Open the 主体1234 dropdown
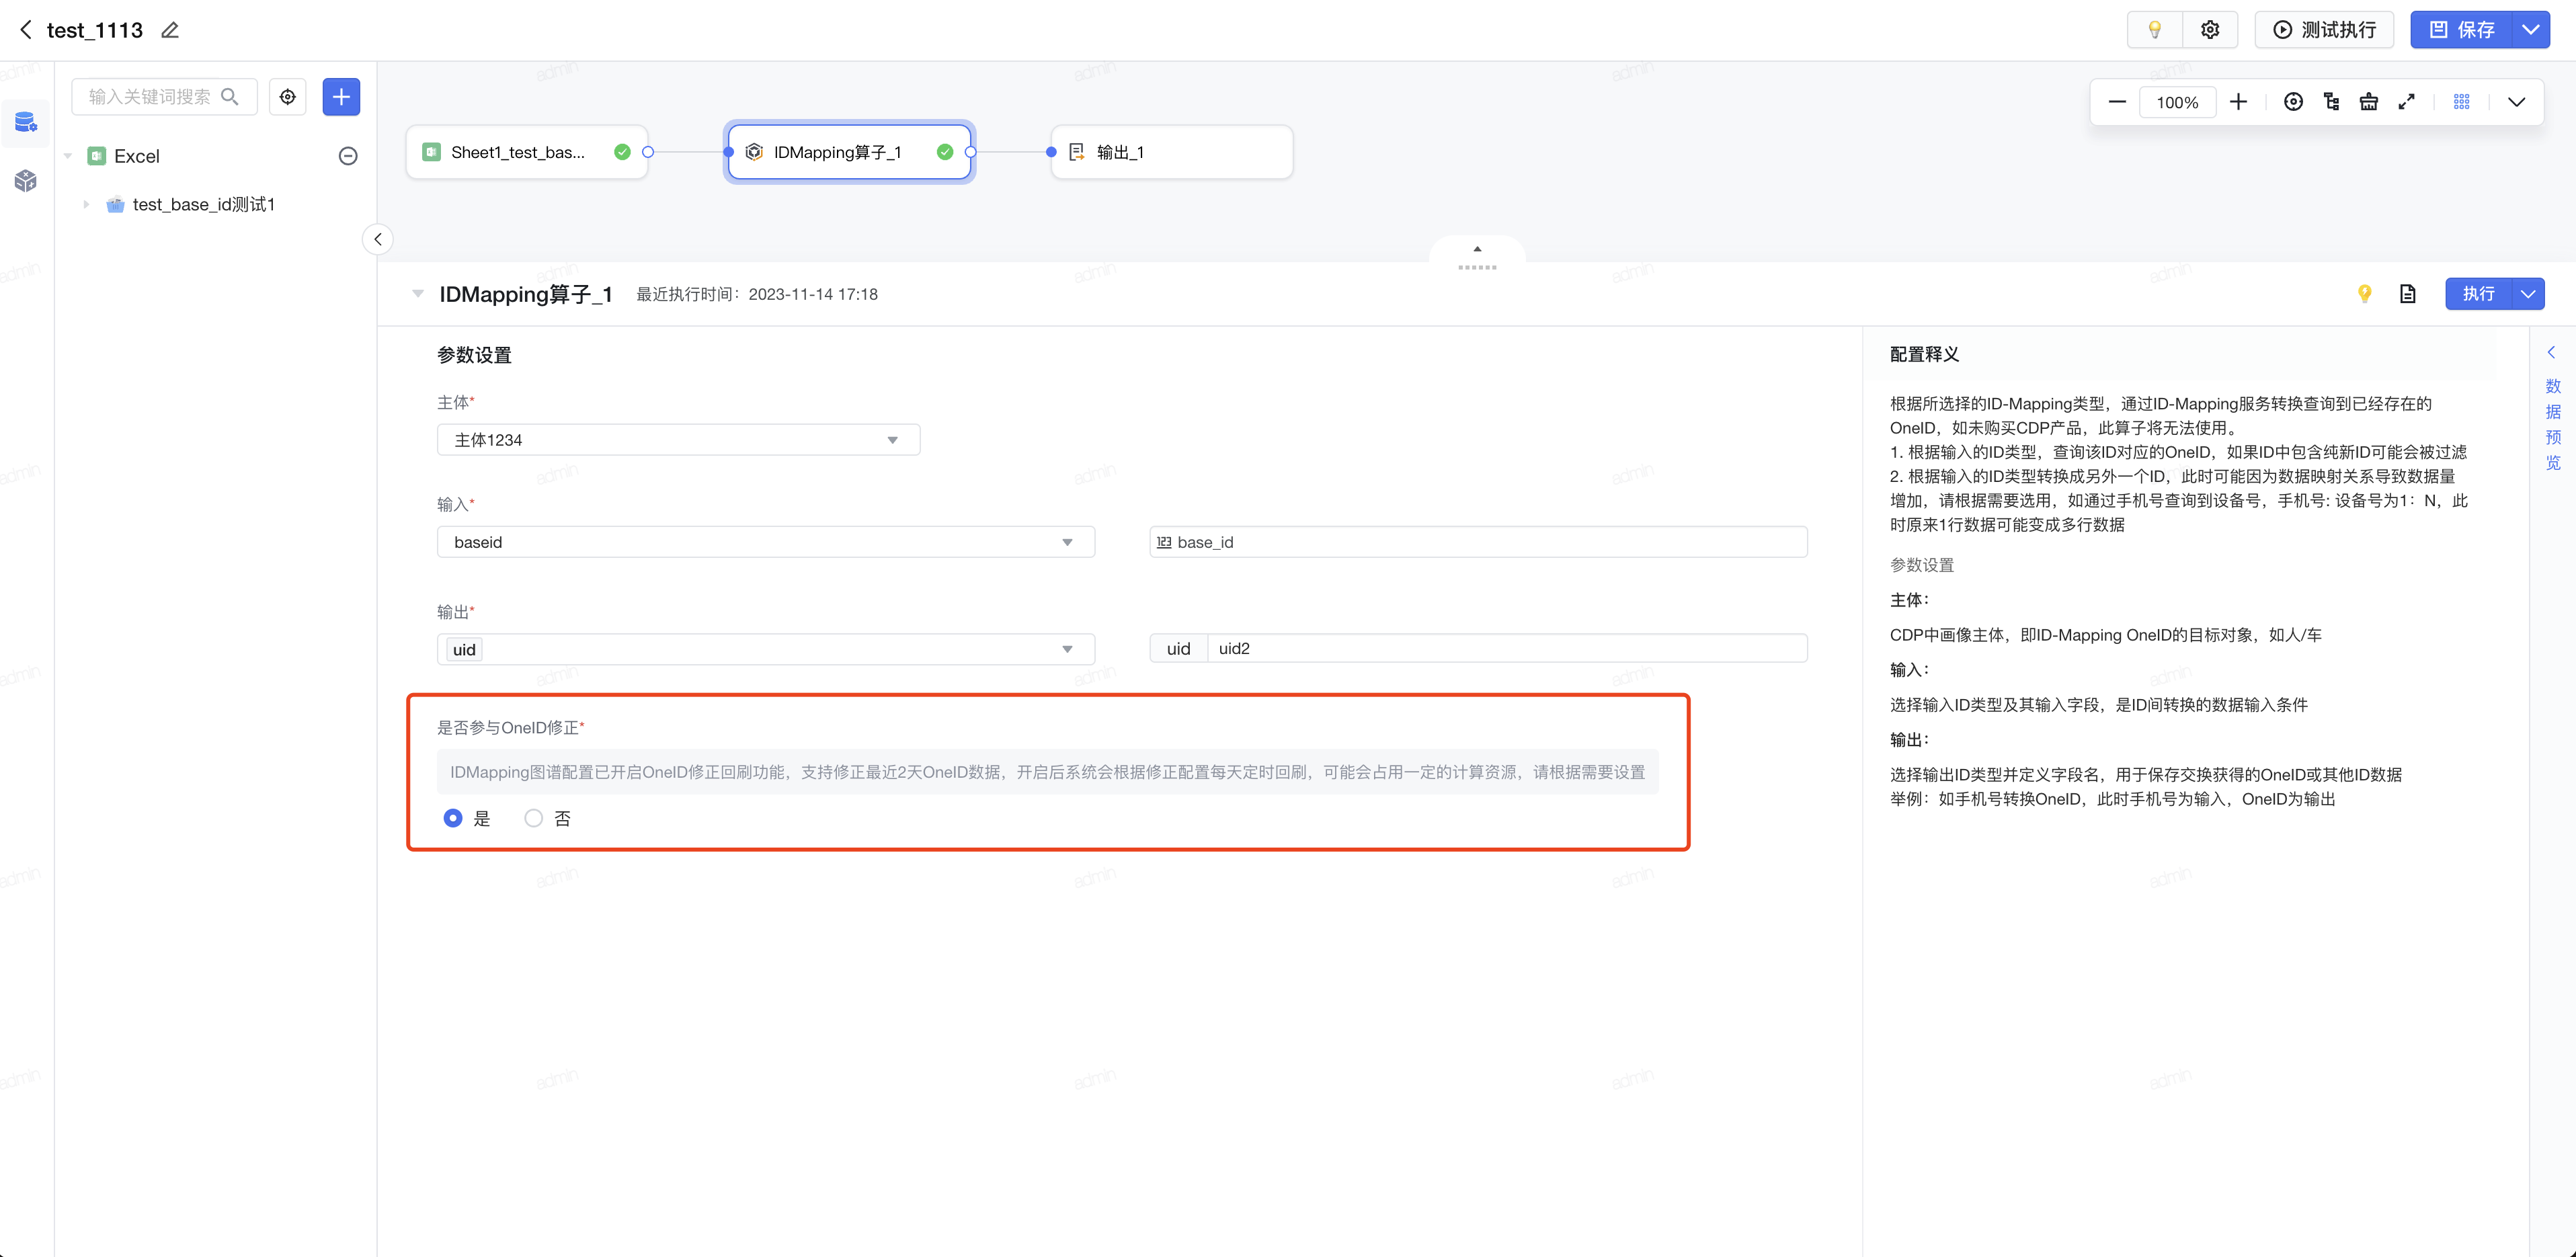The image size is (2576, 1257). [x=678, y=440]
